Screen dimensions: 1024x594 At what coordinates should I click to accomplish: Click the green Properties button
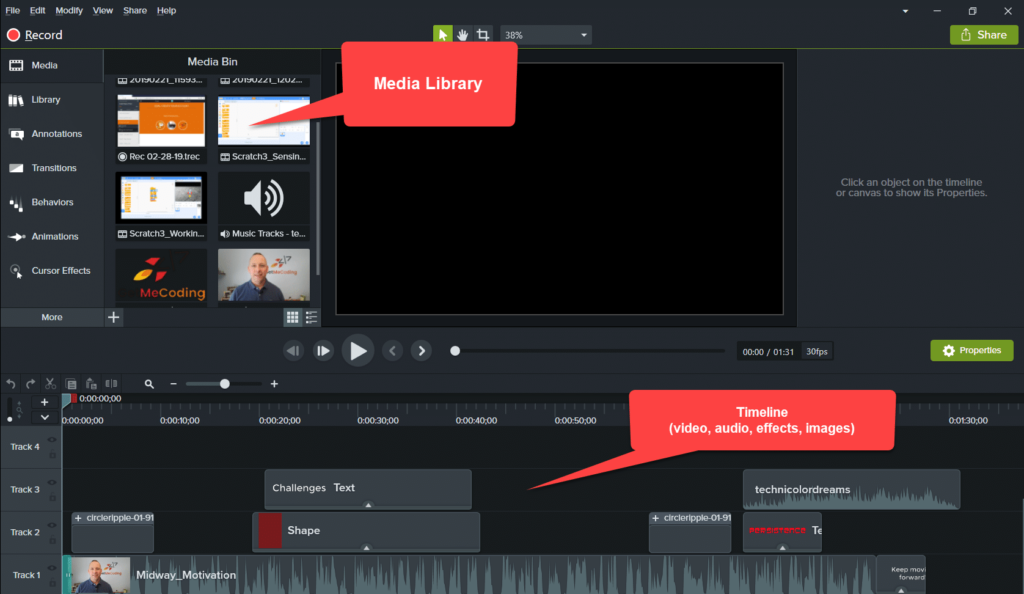(x=972, y=351)
